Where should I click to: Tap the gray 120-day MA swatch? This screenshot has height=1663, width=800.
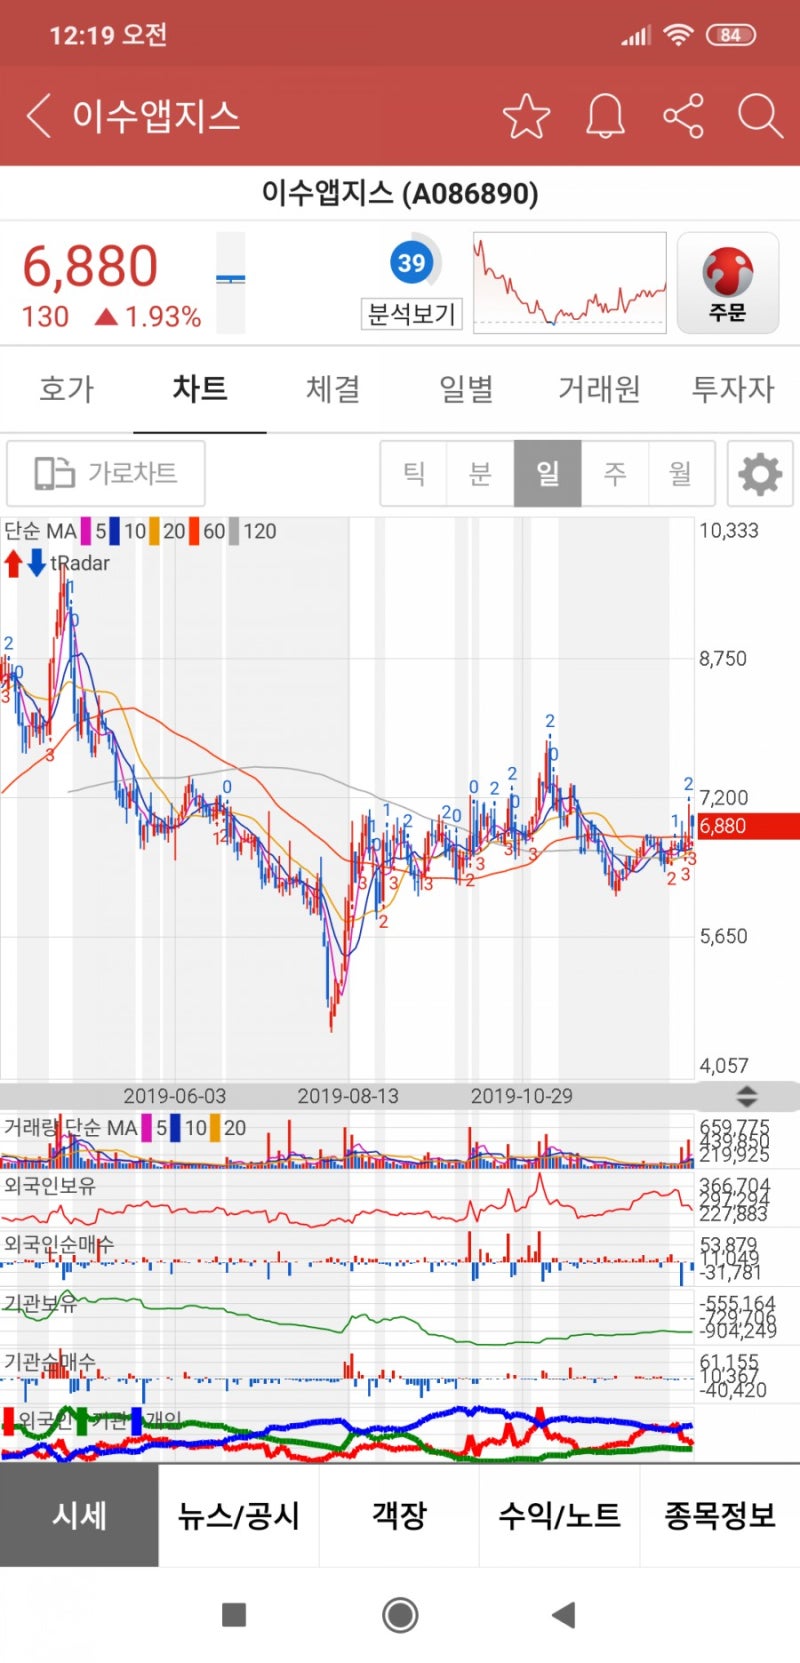click(x=234, y=531)
